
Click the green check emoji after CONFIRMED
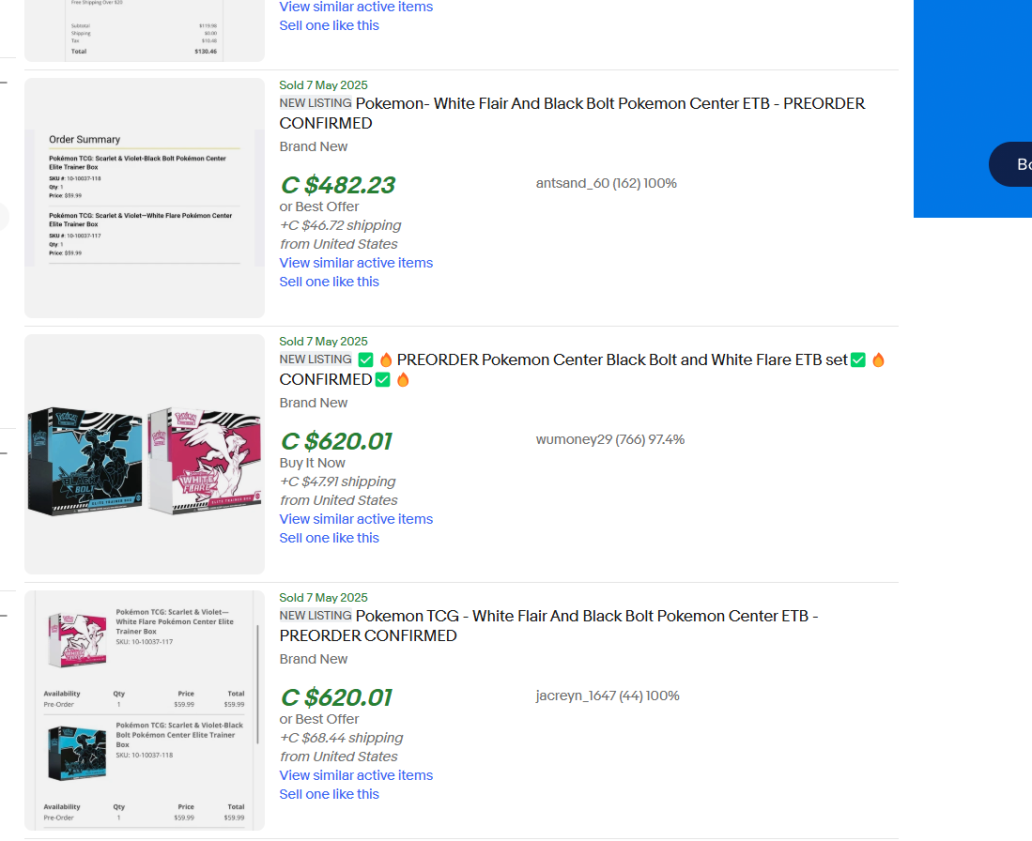click(x=382, y=380)
